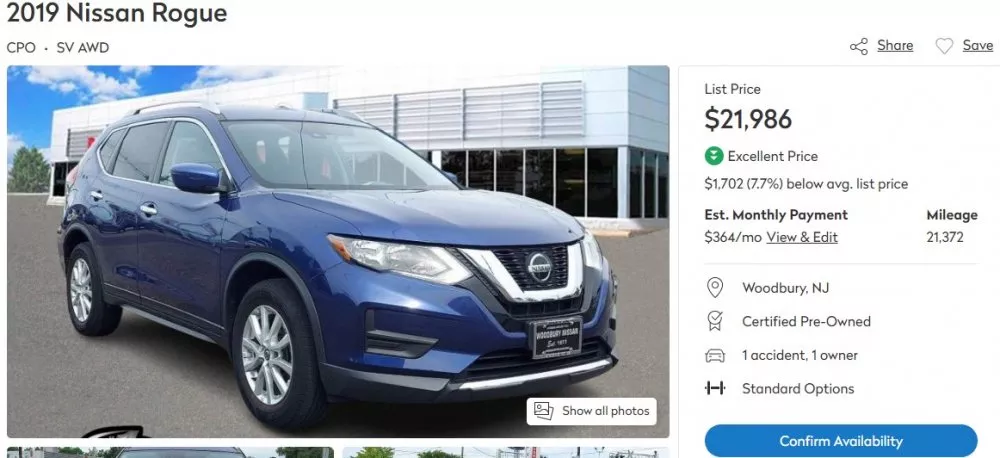Viewport: 1000px width, 458px height.
Task: Click the heart Save icon
Action: [x=944, y=46]
